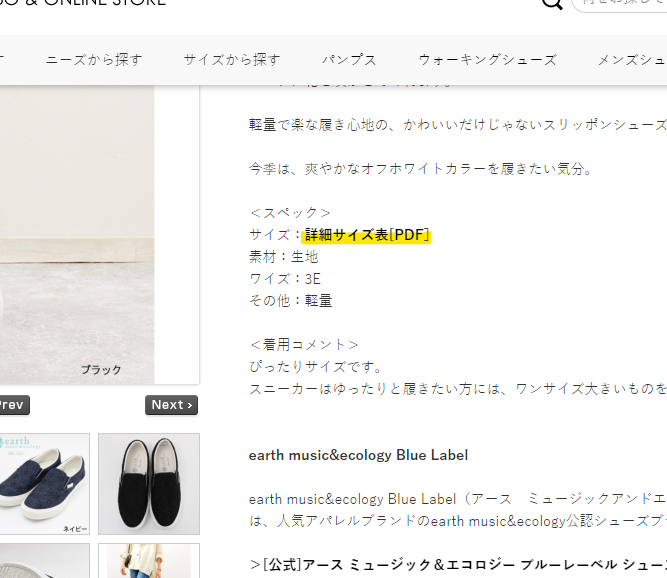Click the main ブラック product image
667x578 pixels.
coord(77,235)
